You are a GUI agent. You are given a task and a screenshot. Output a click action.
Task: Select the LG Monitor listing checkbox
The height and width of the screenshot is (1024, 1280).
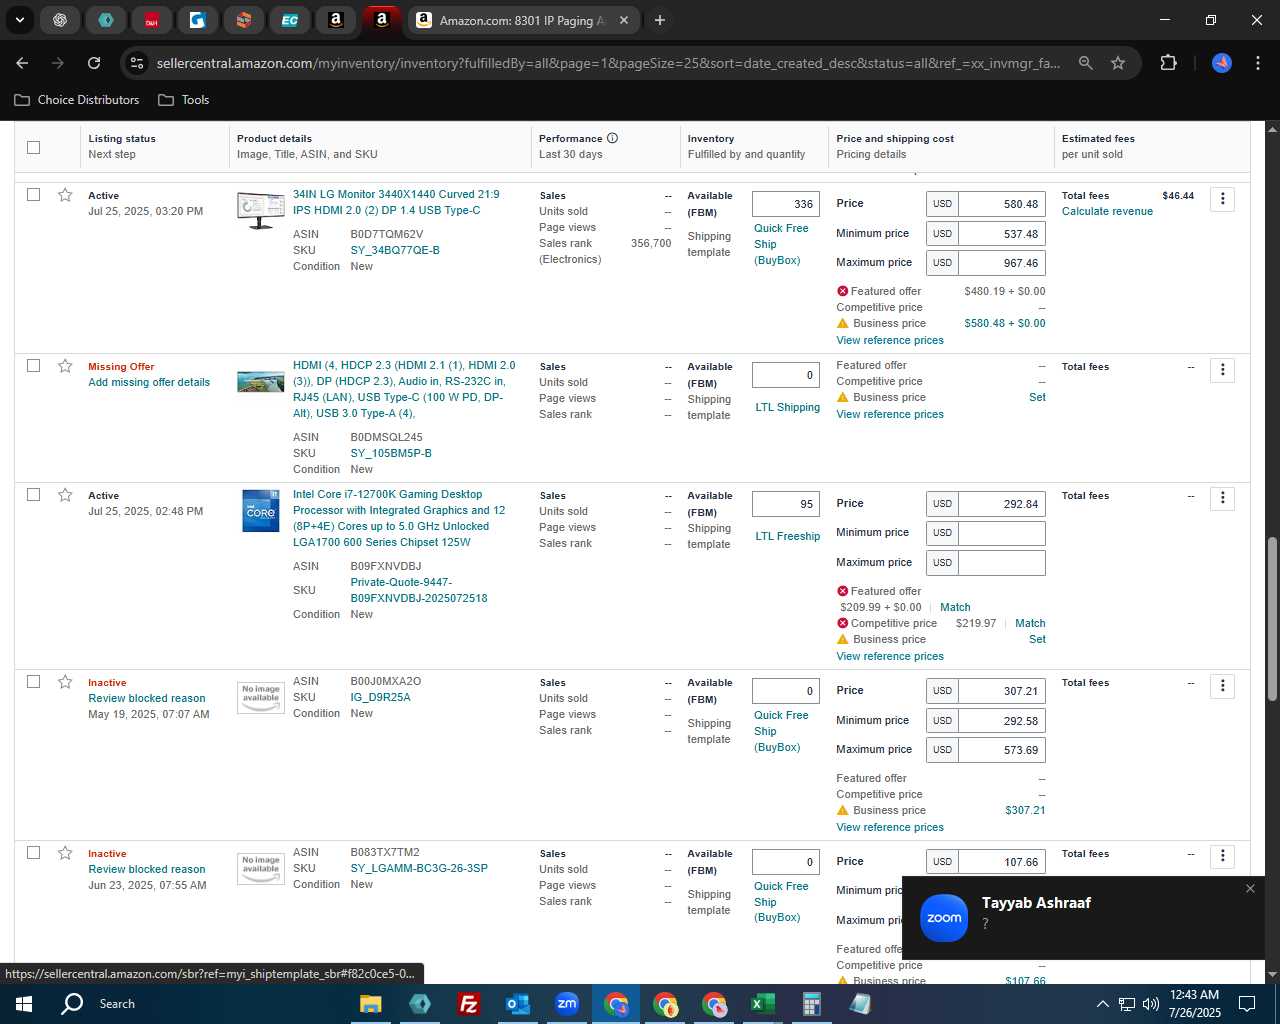[x=33, y=194]
